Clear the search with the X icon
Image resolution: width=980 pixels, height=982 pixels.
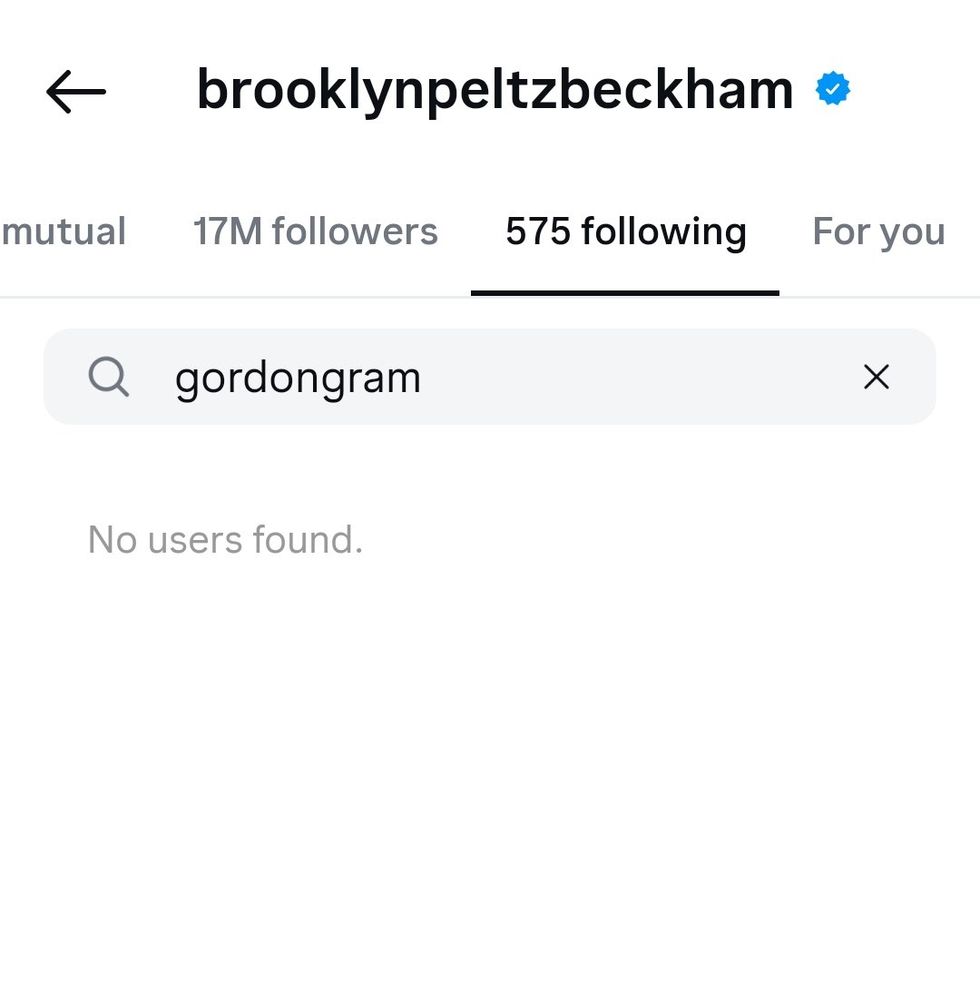[876, 377]
